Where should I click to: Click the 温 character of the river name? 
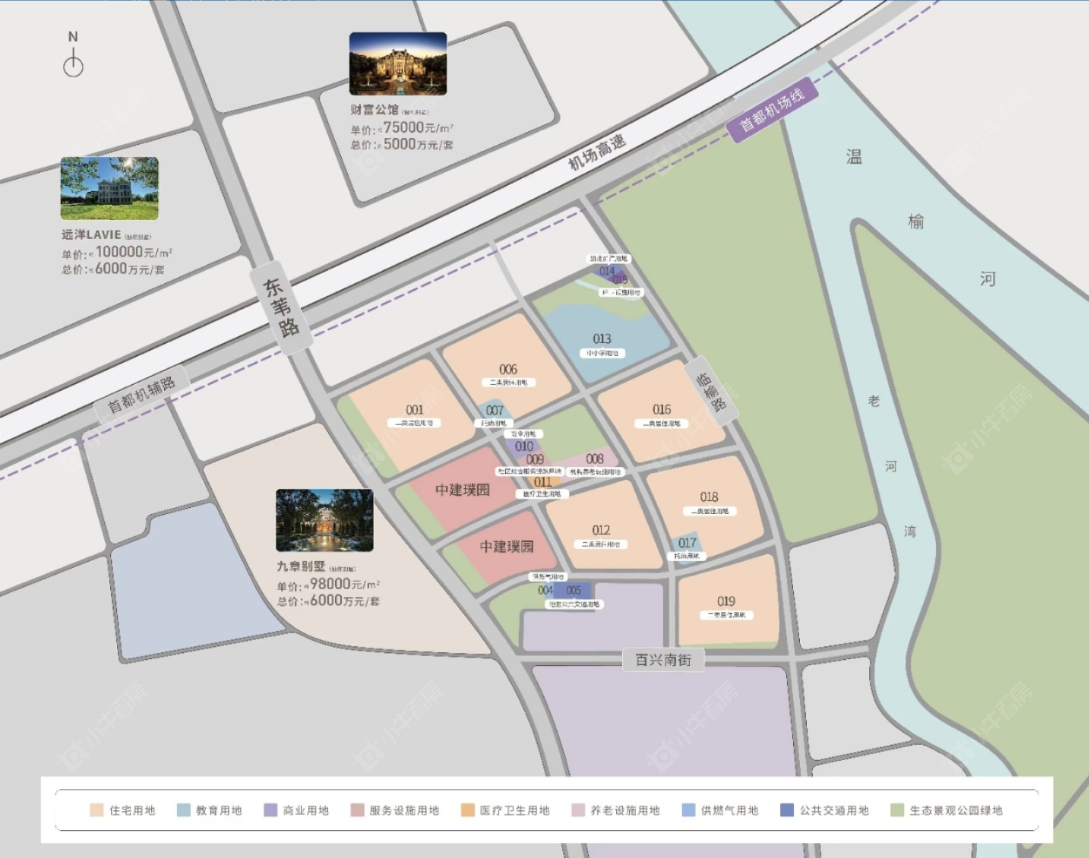click(x=854, y=156)
